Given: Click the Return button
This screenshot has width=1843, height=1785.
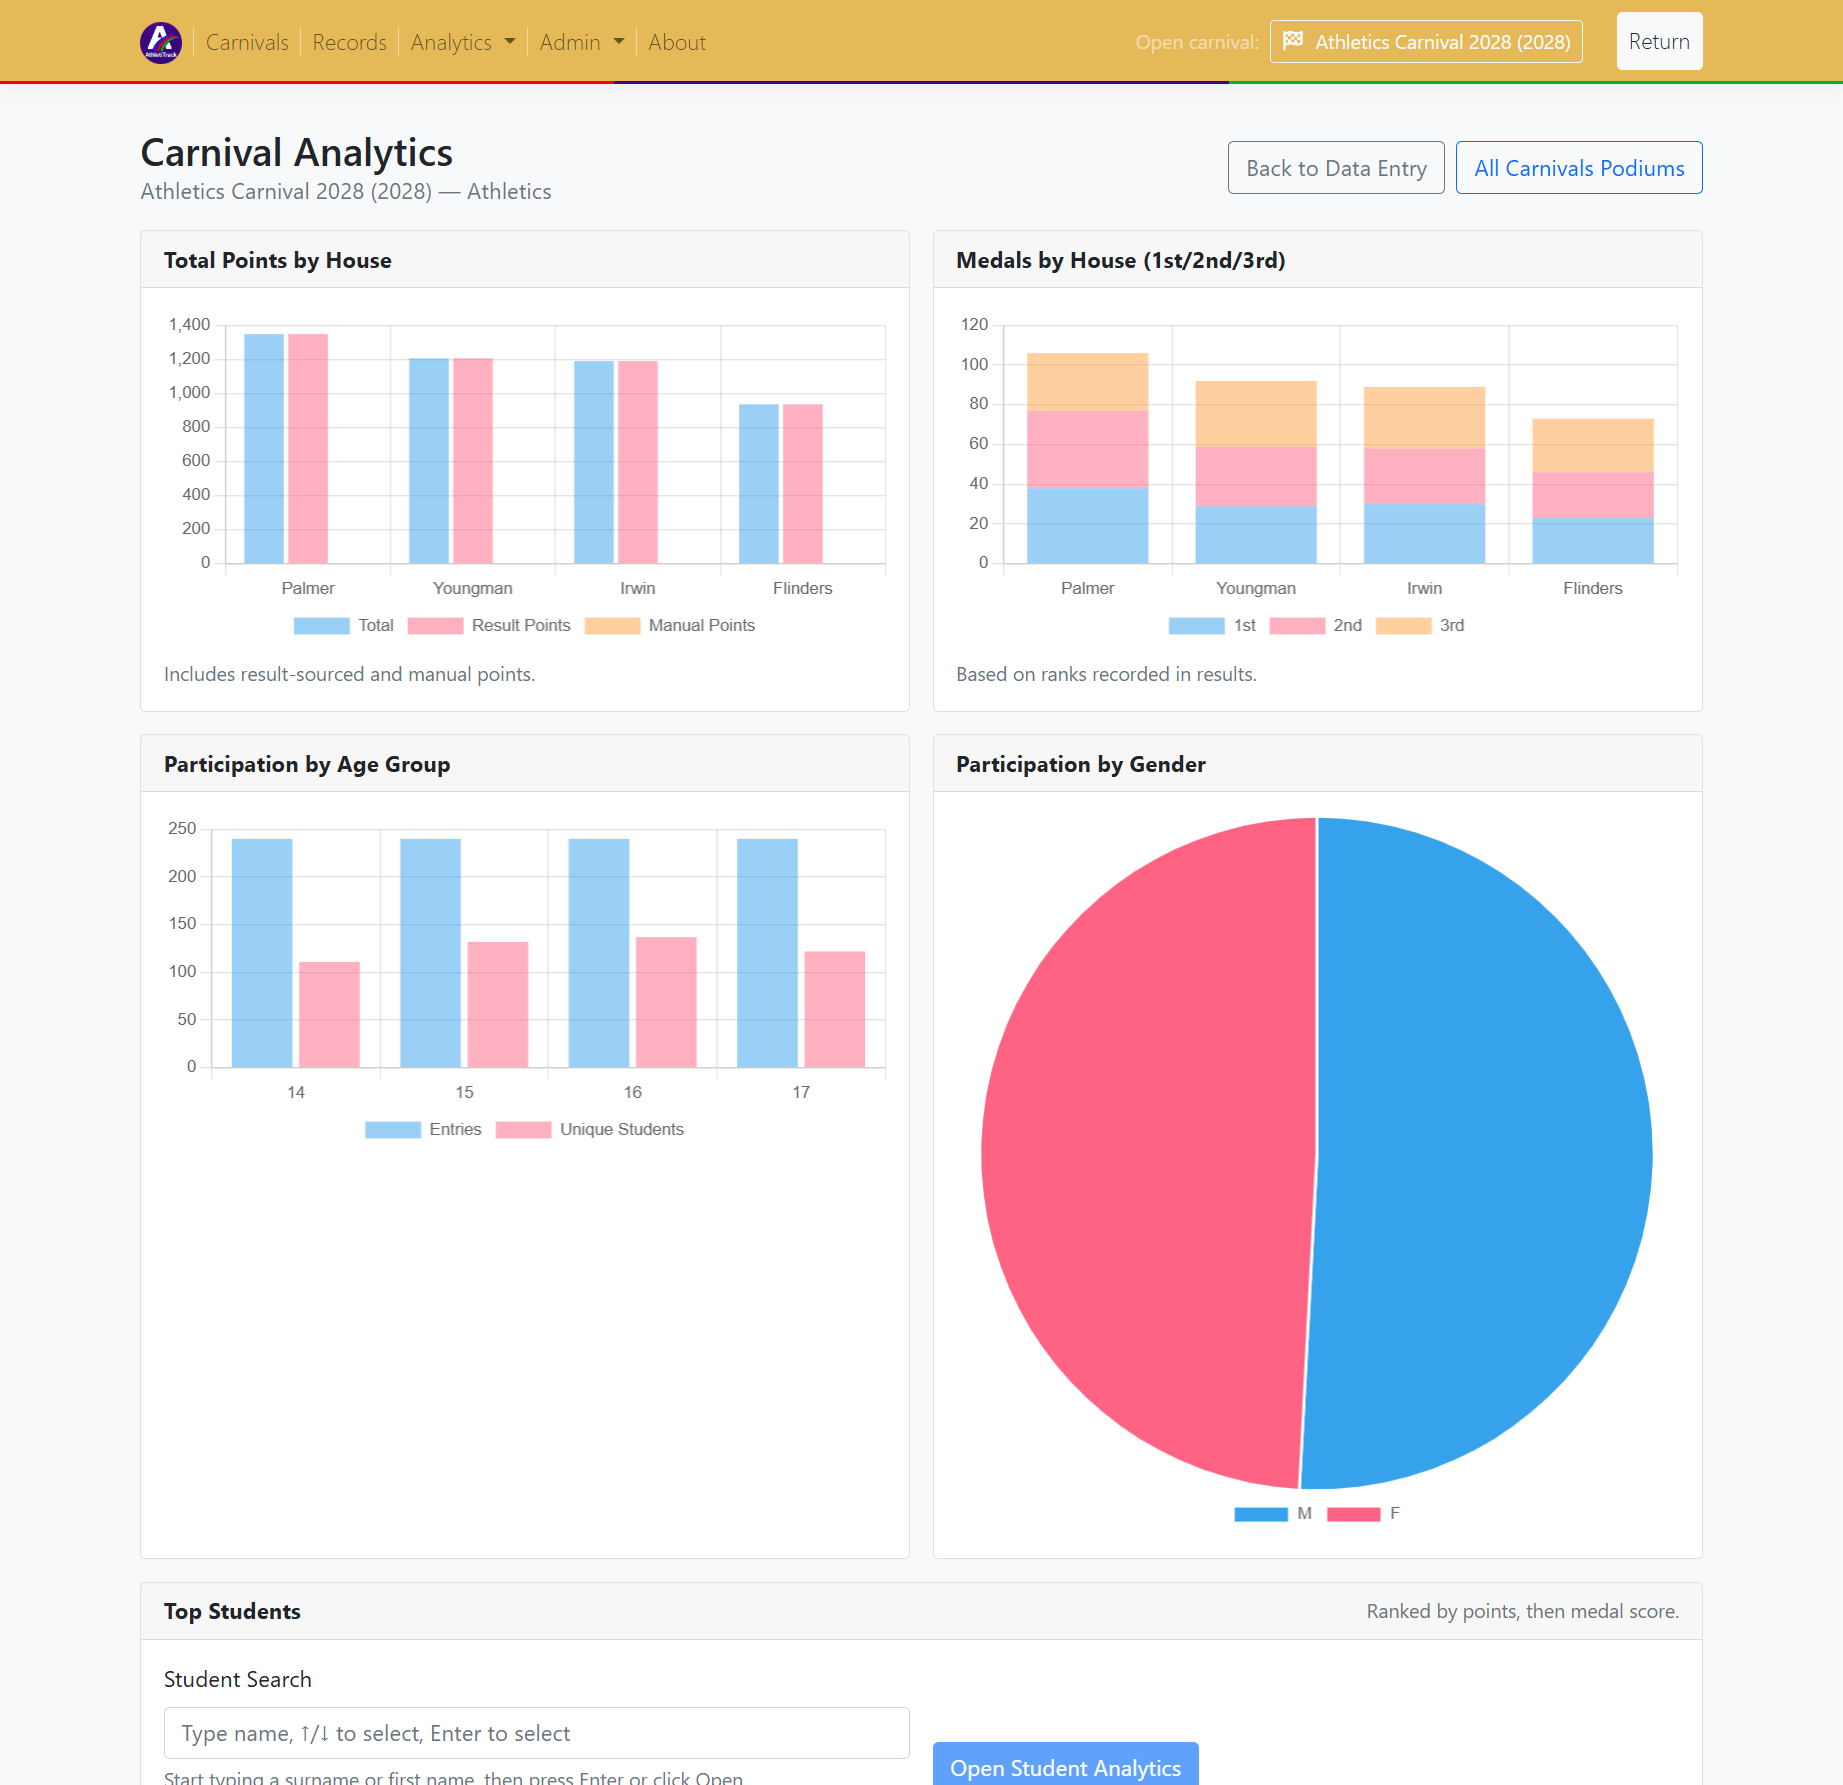Looking at the screenshot, I should pos(1659,41).
